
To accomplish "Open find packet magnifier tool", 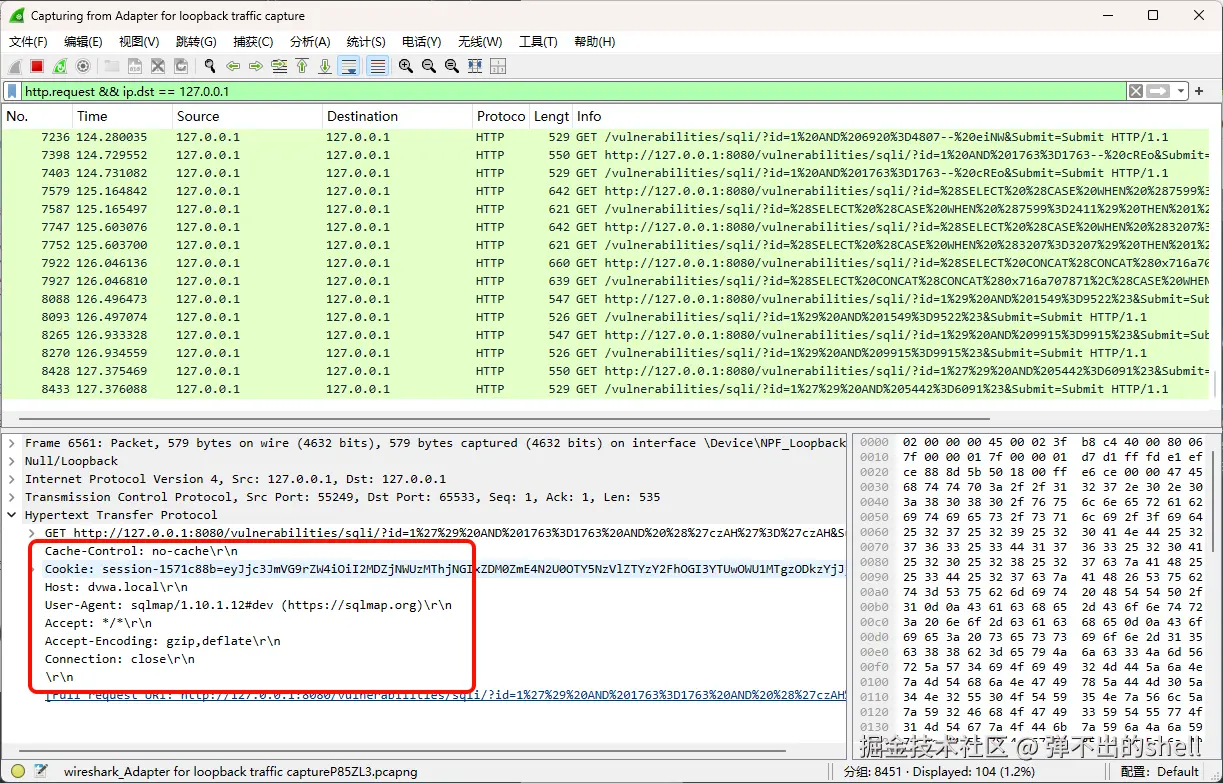I will (x=210, y=66).
